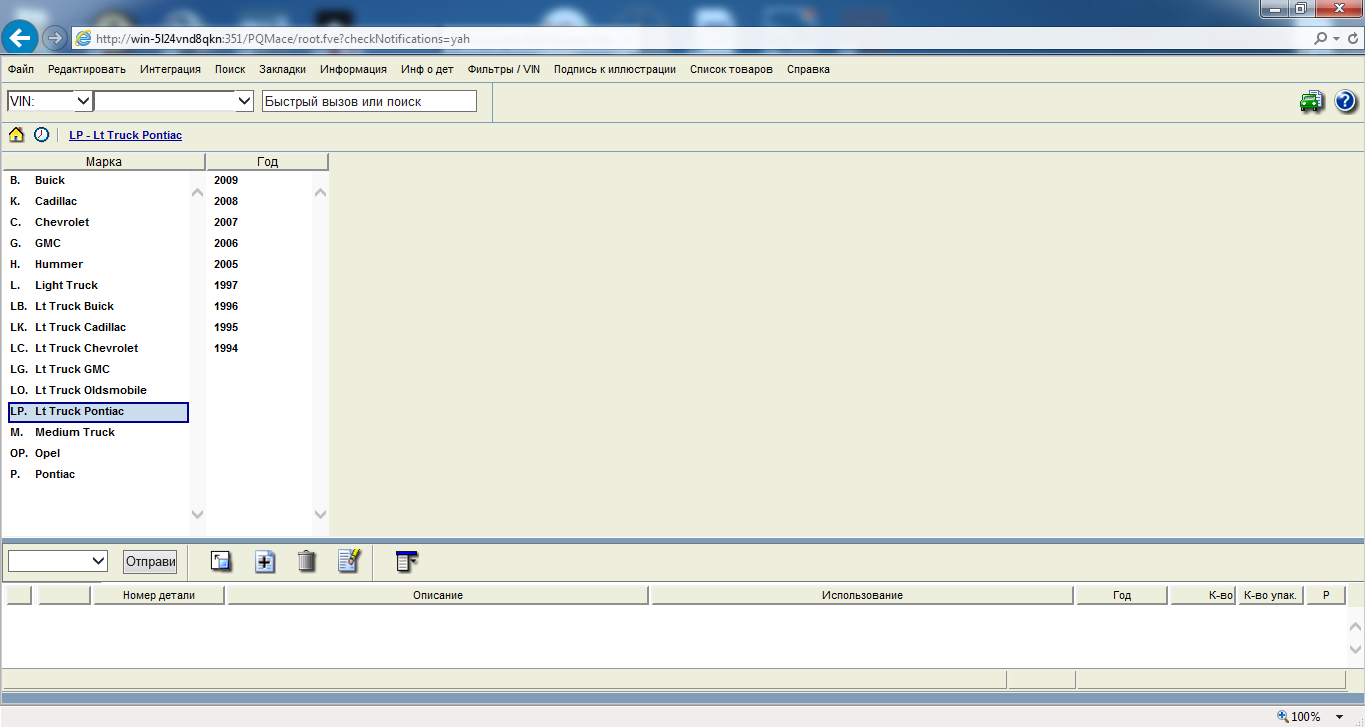Image resolution: width=1365 pixels, height=727 pixels.
Task: Go back with the browser back arrow
Action: [x=20, y=38]
